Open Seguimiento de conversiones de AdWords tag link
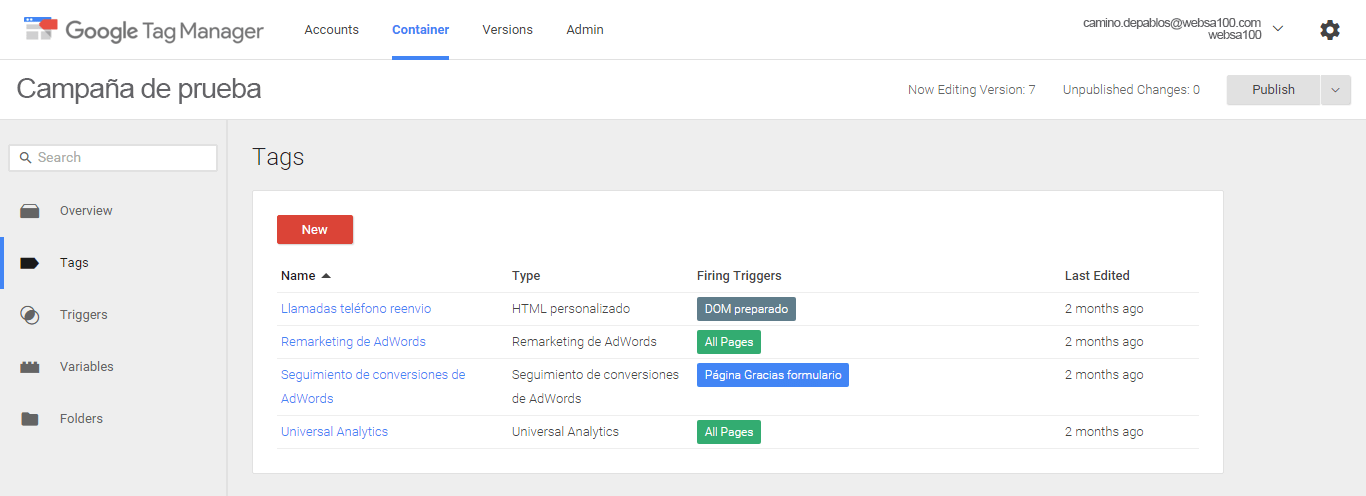1366x496 pixels. [373, 387]
